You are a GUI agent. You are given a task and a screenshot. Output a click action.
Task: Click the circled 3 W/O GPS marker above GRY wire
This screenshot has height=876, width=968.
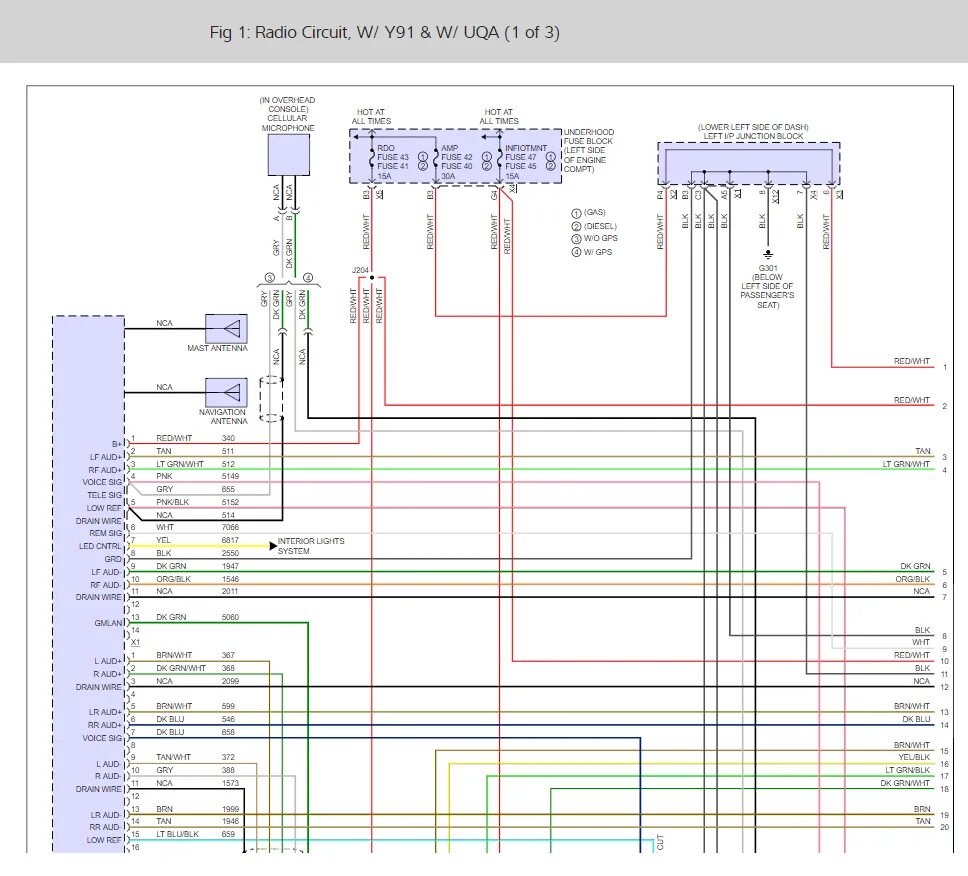point(269,278)
